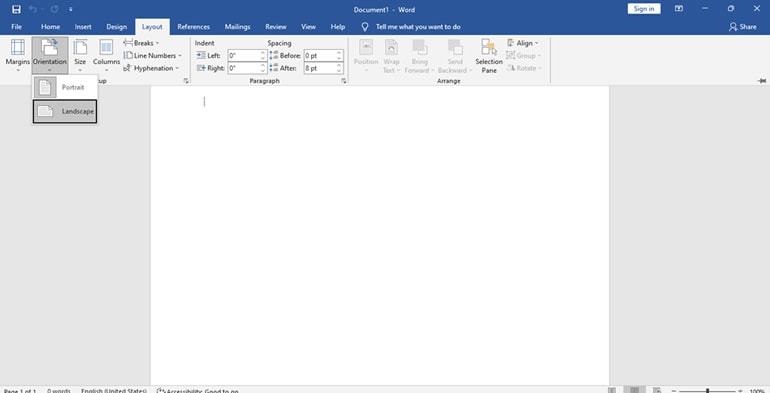
Task: Click the Indent Right value field
Action: [244, 68]
